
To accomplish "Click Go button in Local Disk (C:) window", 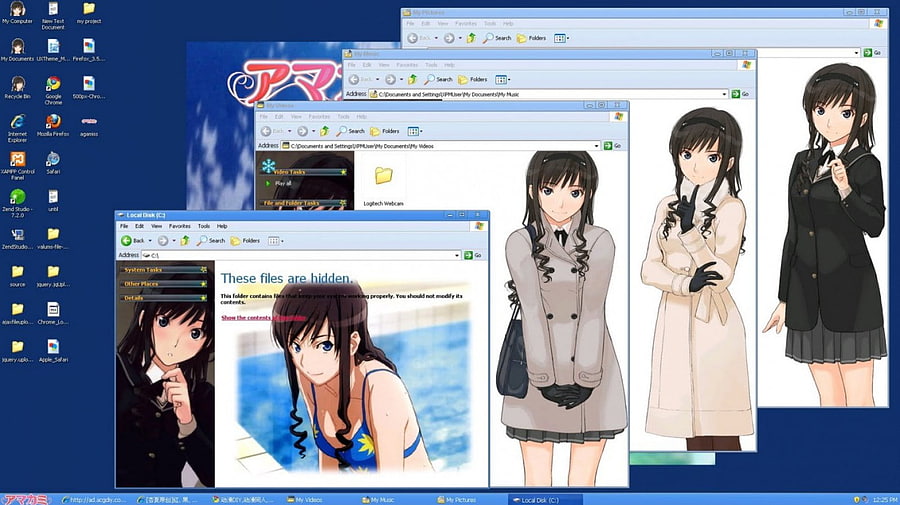I will [x=473, y=255].
